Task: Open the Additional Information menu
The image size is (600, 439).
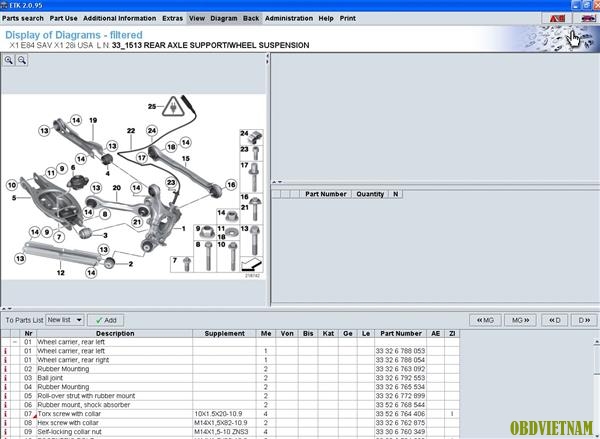Action: tap(119, 18)
